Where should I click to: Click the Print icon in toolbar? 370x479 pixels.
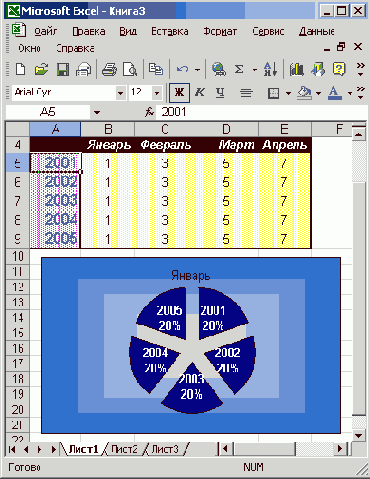click(109, 70)
